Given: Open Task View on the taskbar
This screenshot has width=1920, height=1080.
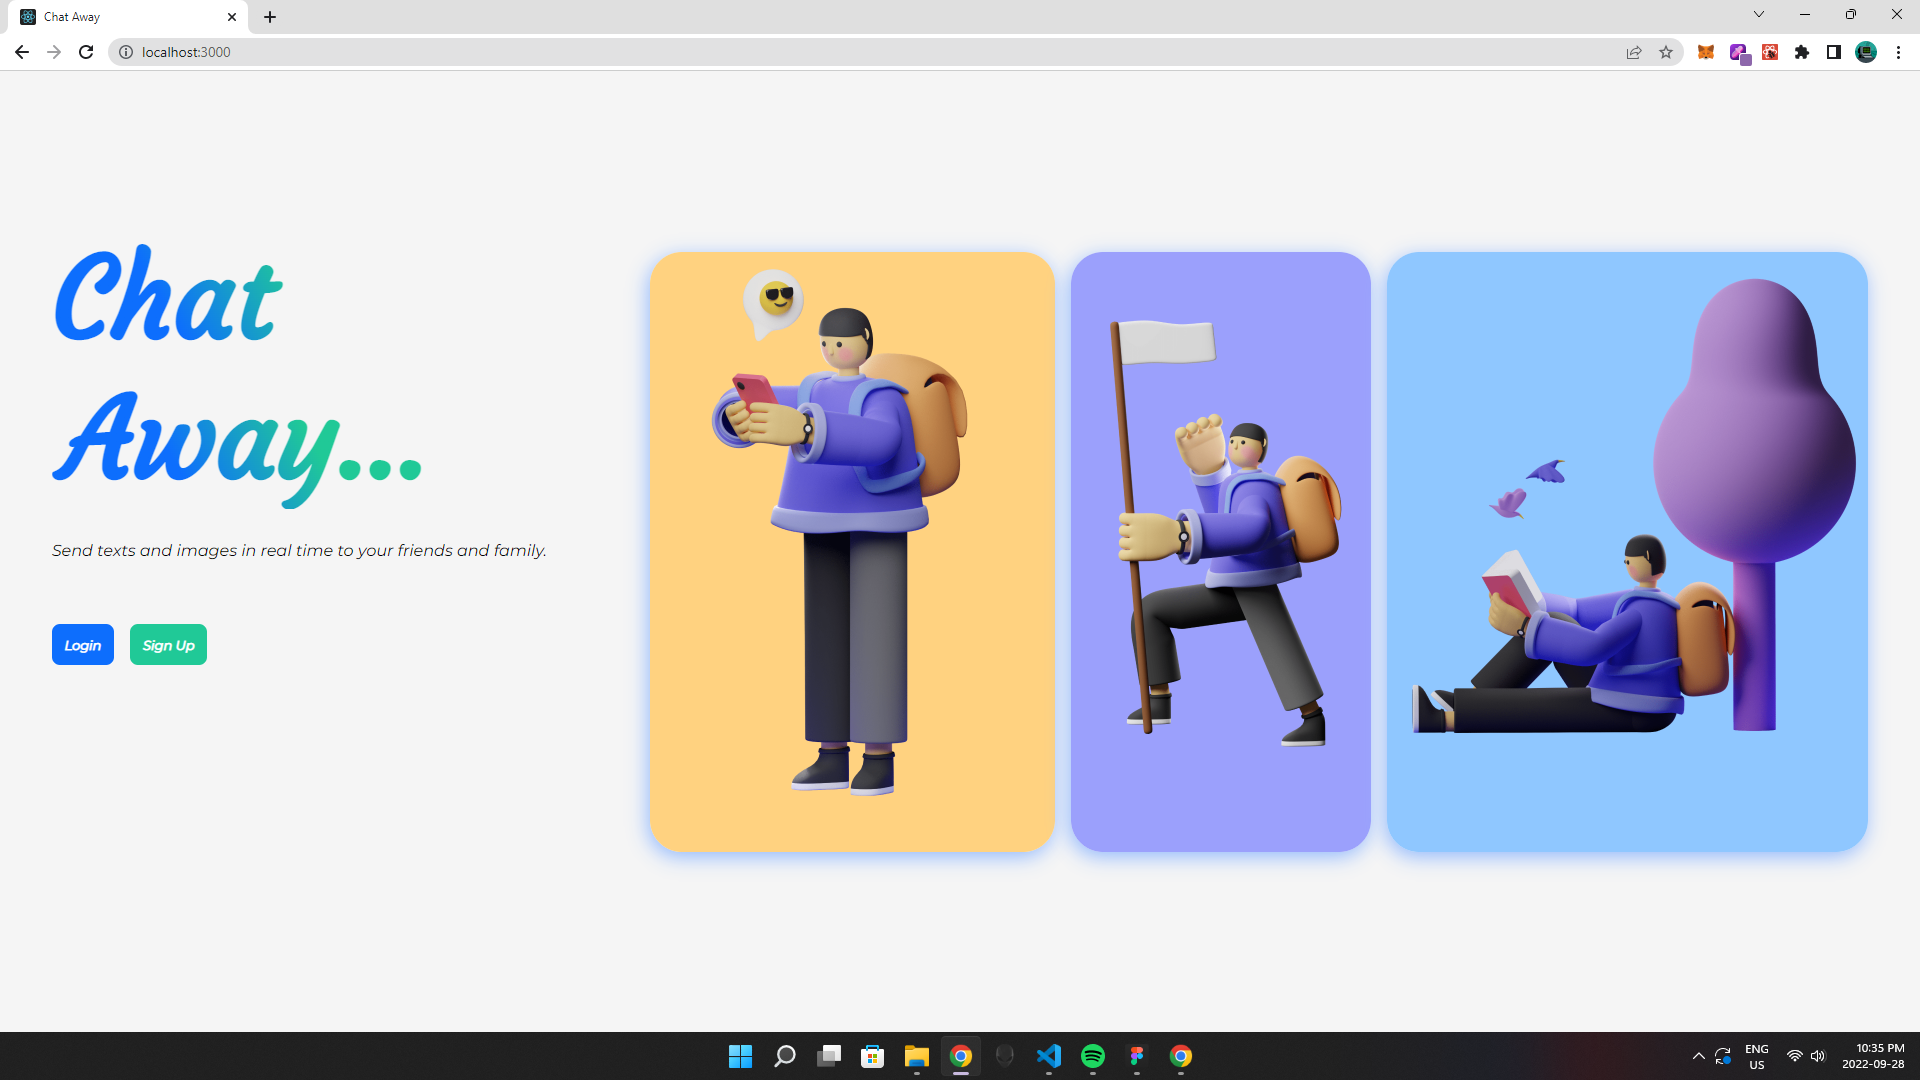Looking at the screenshot, I should tap(829, 1056).
